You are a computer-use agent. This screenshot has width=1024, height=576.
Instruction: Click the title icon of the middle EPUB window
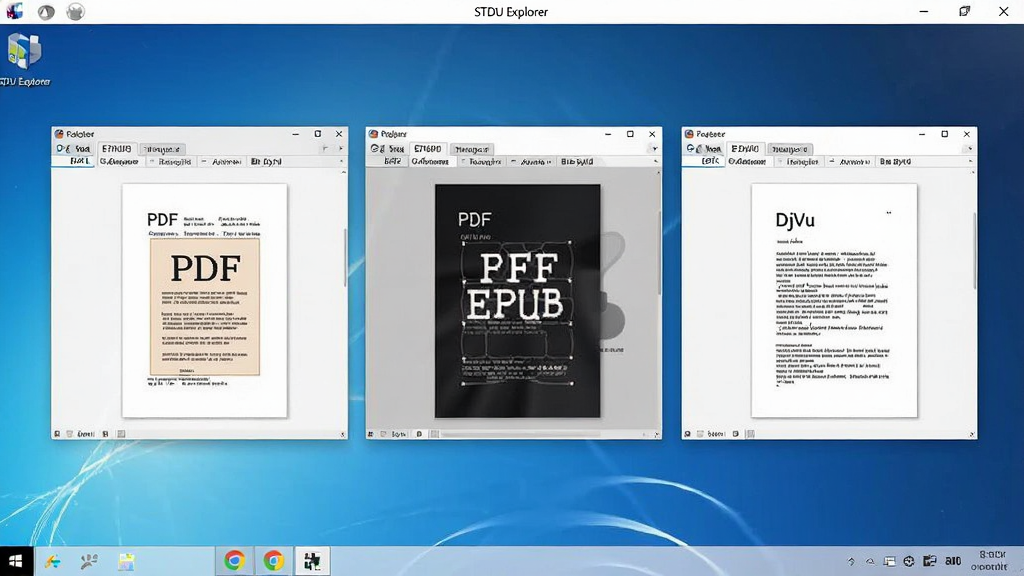coord(374,134)
